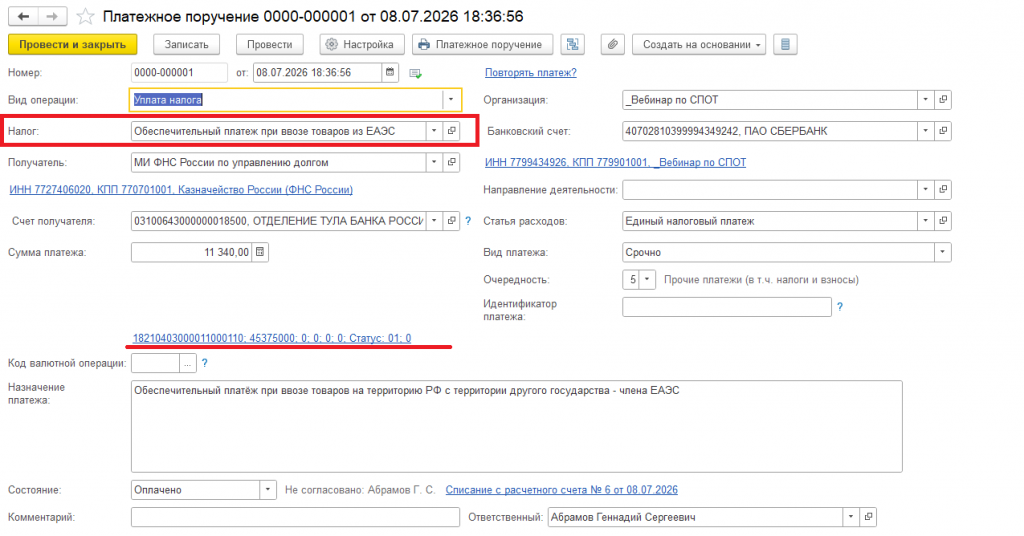Viewport: 1024px width, 536px height.
Task: Show help for Идентификатор платежа
Action: 840,306
